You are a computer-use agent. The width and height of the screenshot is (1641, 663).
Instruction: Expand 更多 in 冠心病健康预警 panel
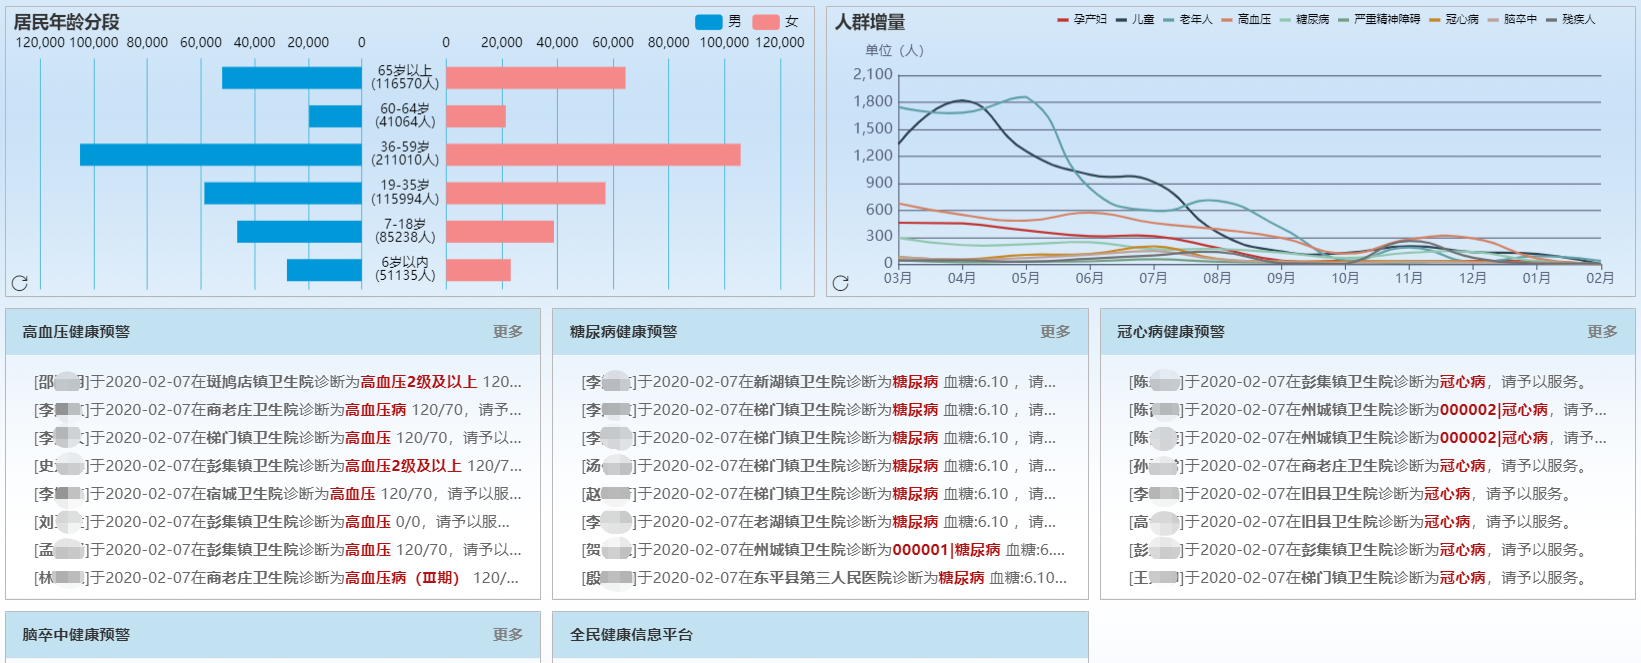click(x=1602, y=332)
